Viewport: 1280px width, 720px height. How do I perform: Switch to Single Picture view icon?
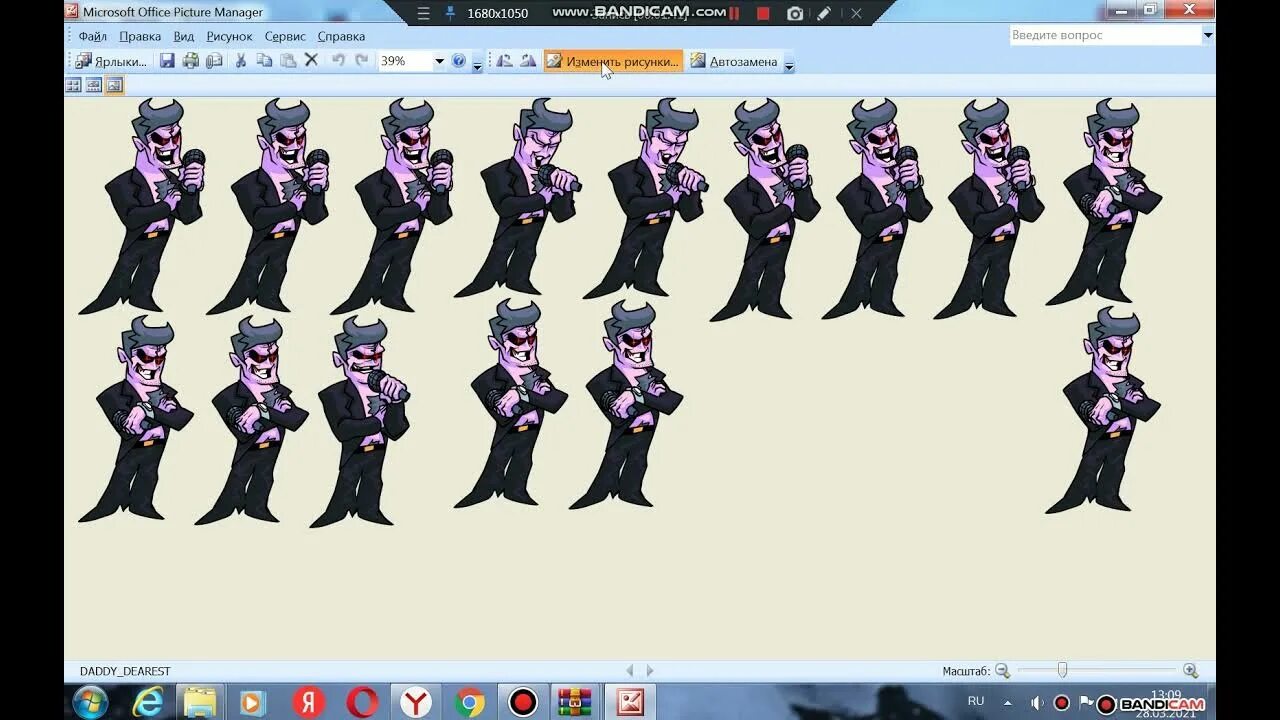pos(114,85)
